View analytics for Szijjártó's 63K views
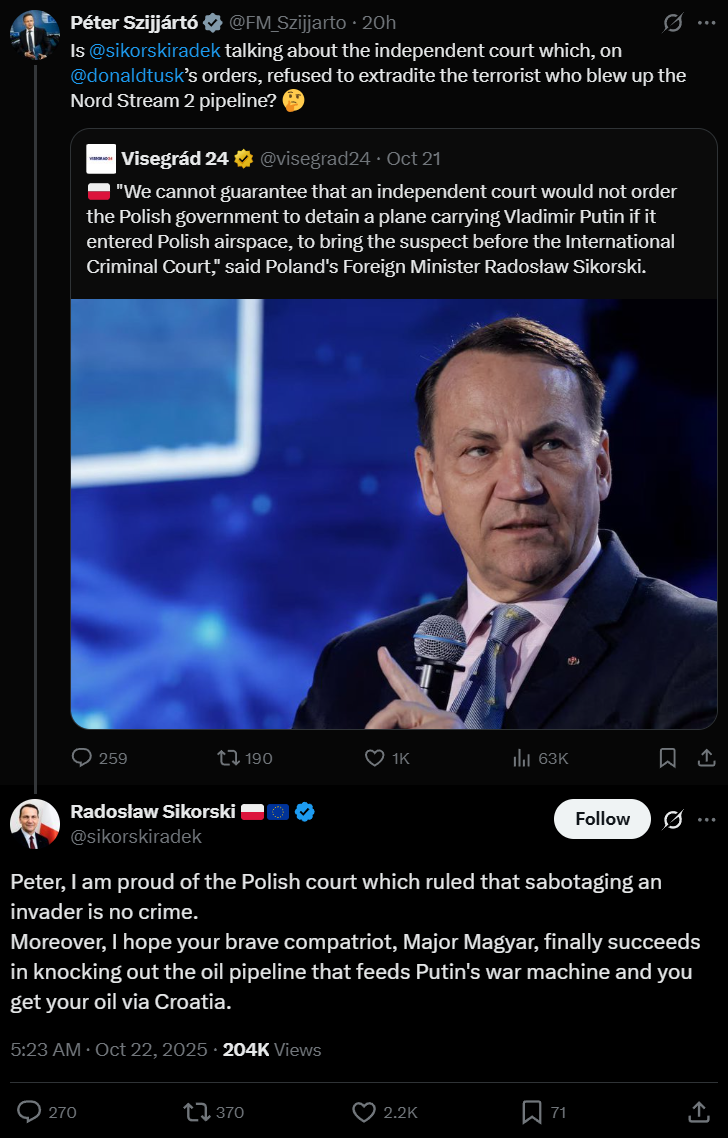Image resolution: width=728 pixels, height=1138 pixels. [x=522, y=758]
